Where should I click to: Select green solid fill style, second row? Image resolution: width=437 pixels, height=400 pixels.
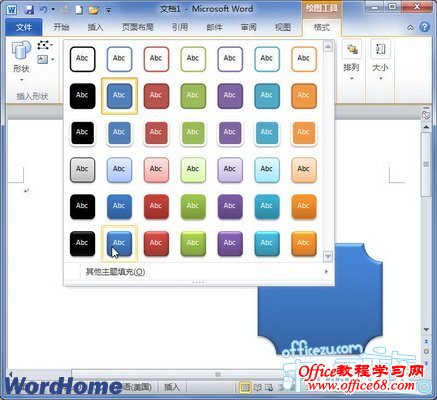(x=193, y=96)
